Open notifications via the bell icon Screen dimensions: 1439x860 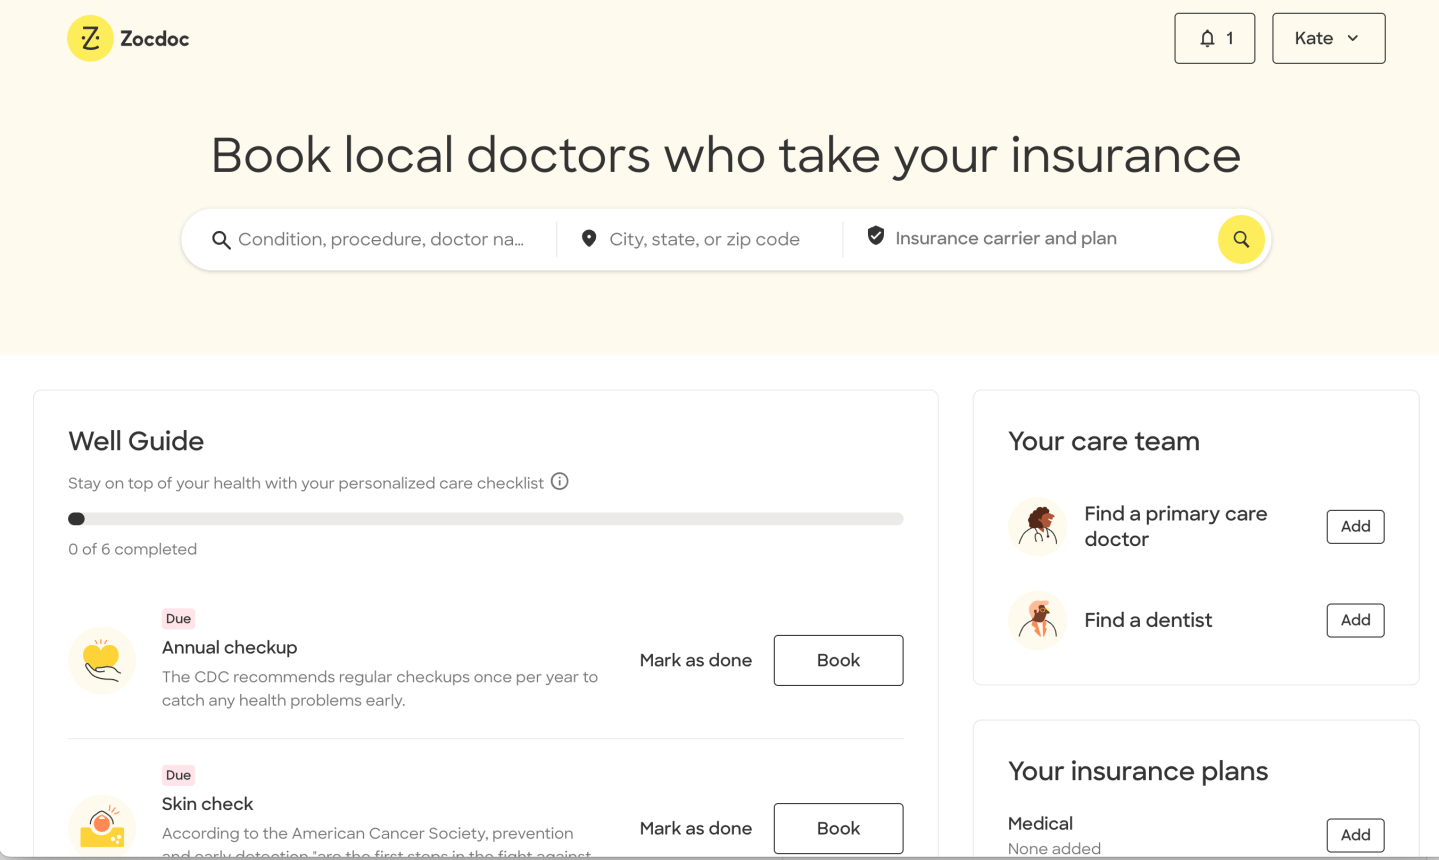(1208, 38)
